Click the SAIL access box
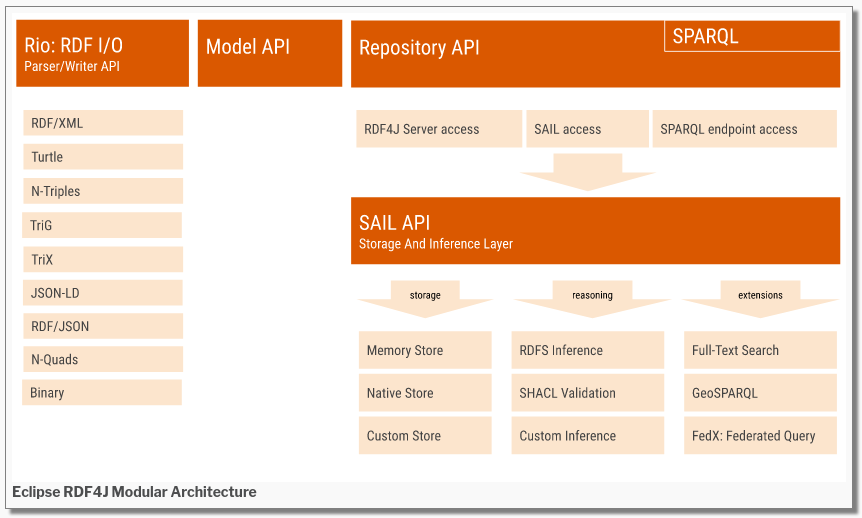Viewport: 862px width, 518px height. (x=586, y=129)
